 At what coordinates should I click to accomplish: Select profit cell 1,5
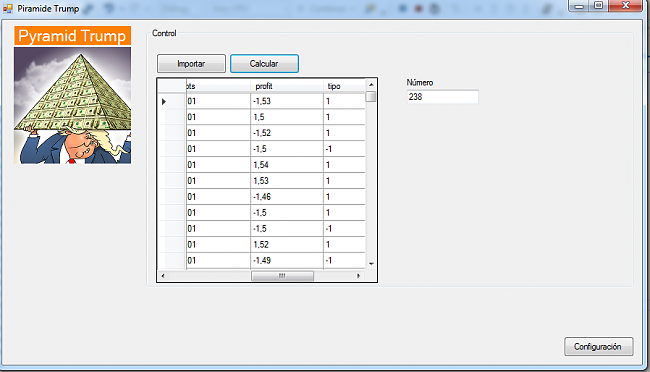coord(287,117)
